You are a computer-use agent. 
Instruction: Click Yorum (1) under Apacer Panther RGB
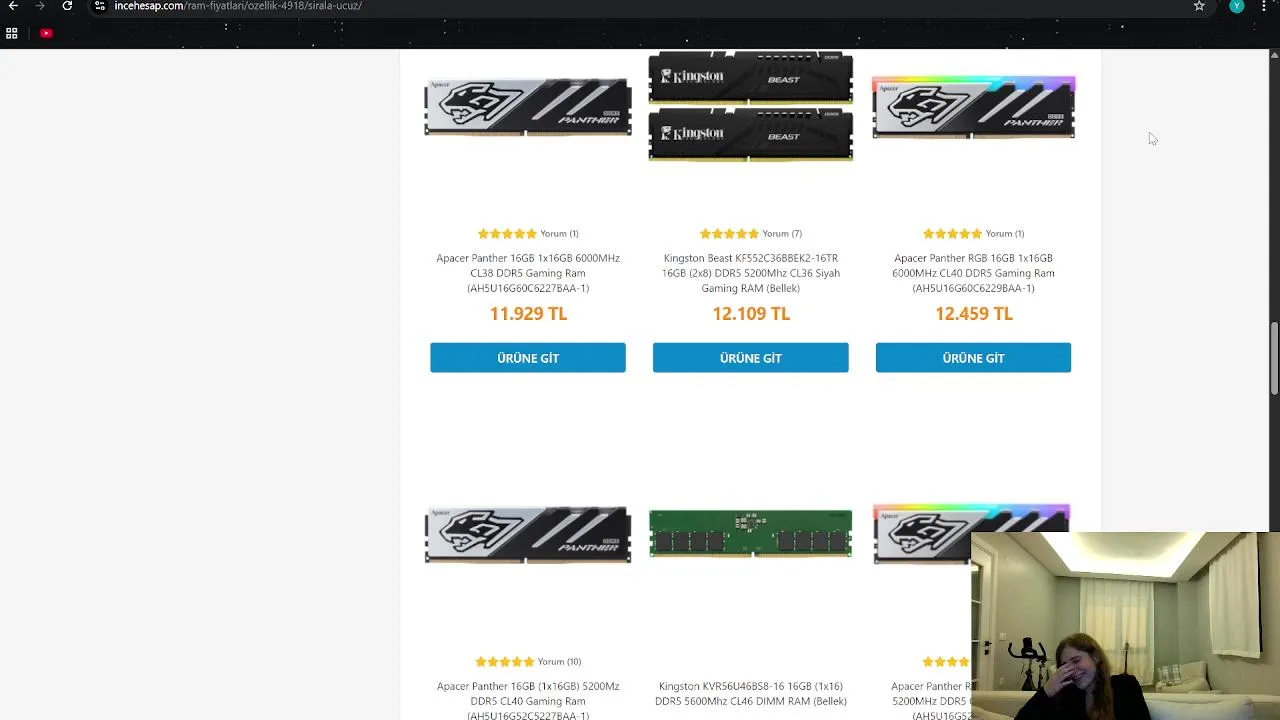click(1005, 234)
